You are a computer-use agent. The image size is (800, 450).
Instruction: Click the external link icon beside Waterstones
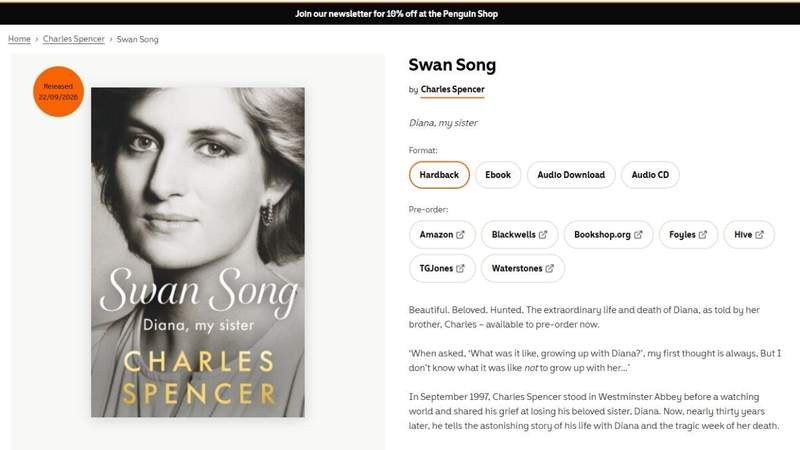tap(549, 268)
